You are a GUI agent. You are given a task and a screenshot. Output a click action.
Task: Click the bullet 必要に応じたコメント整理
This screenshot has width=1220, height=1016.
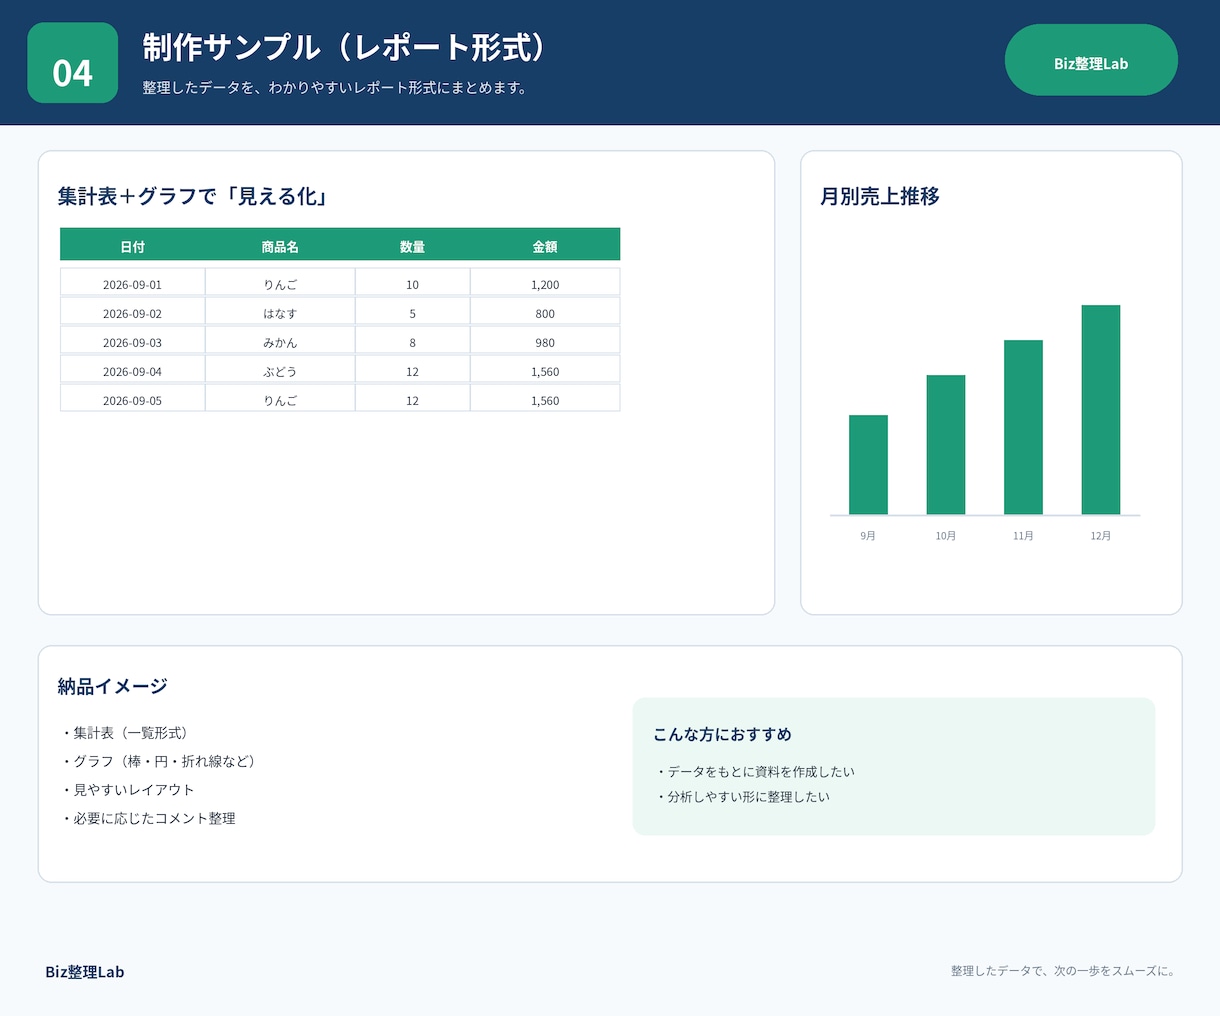click(148, 818)
